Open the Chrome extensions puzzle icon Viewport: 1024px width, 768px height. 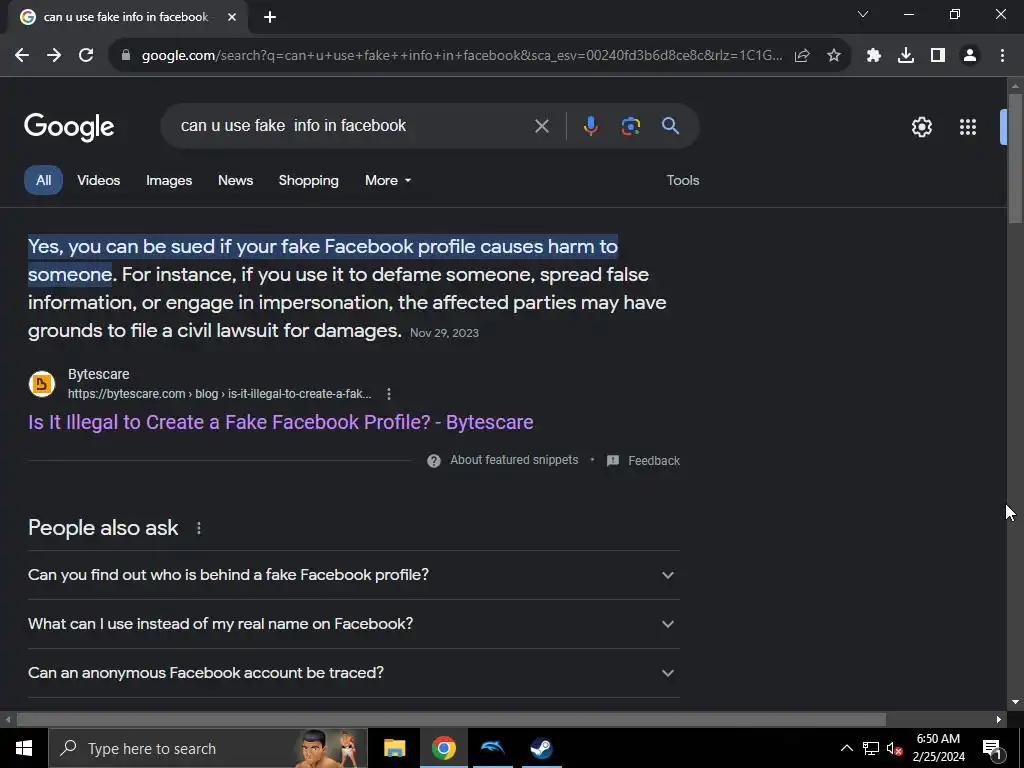click(x=874, y=56)
